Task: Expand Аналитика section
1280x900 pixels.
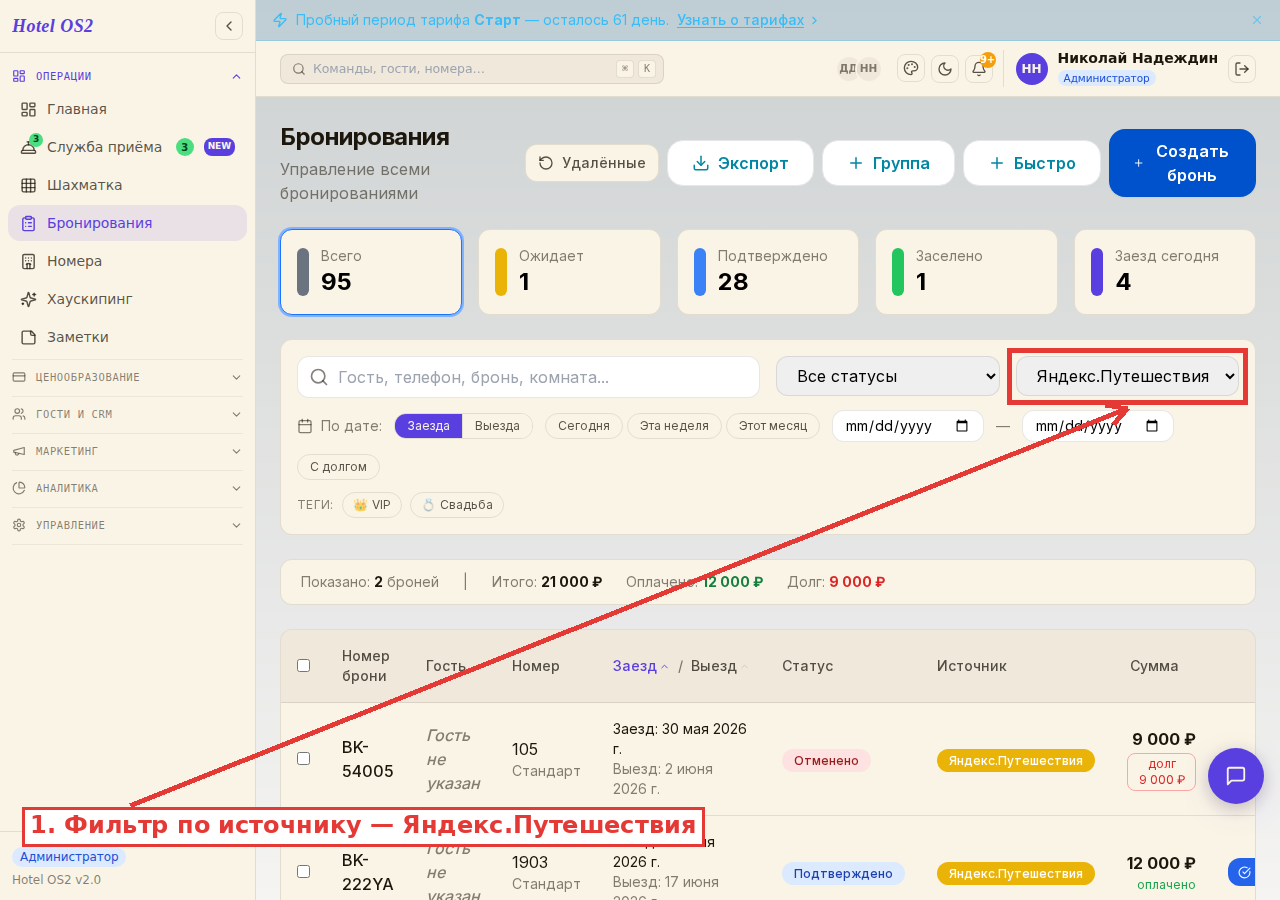Action: click(x=128, y=488)
